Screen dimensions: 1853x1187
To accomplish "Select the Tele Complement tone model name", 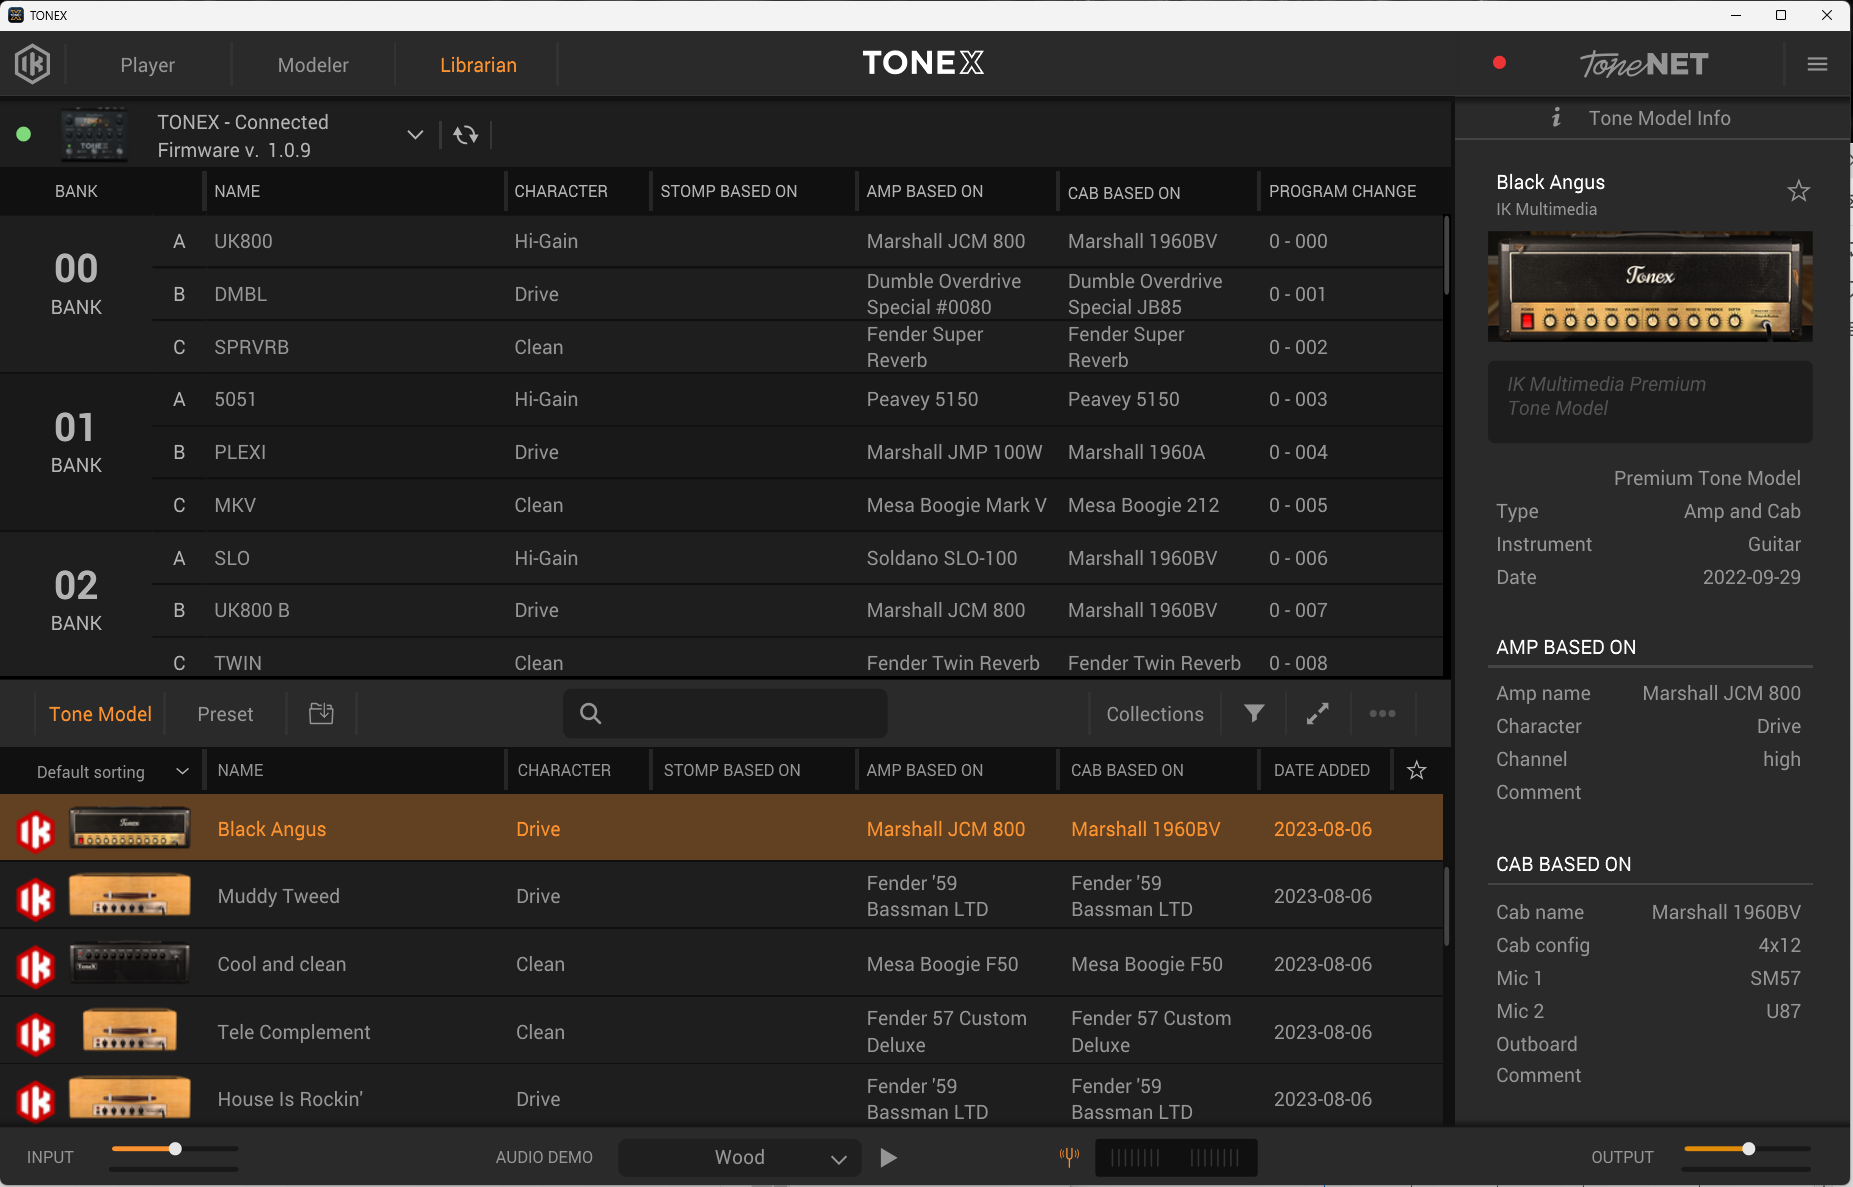I will point(294,1032).
